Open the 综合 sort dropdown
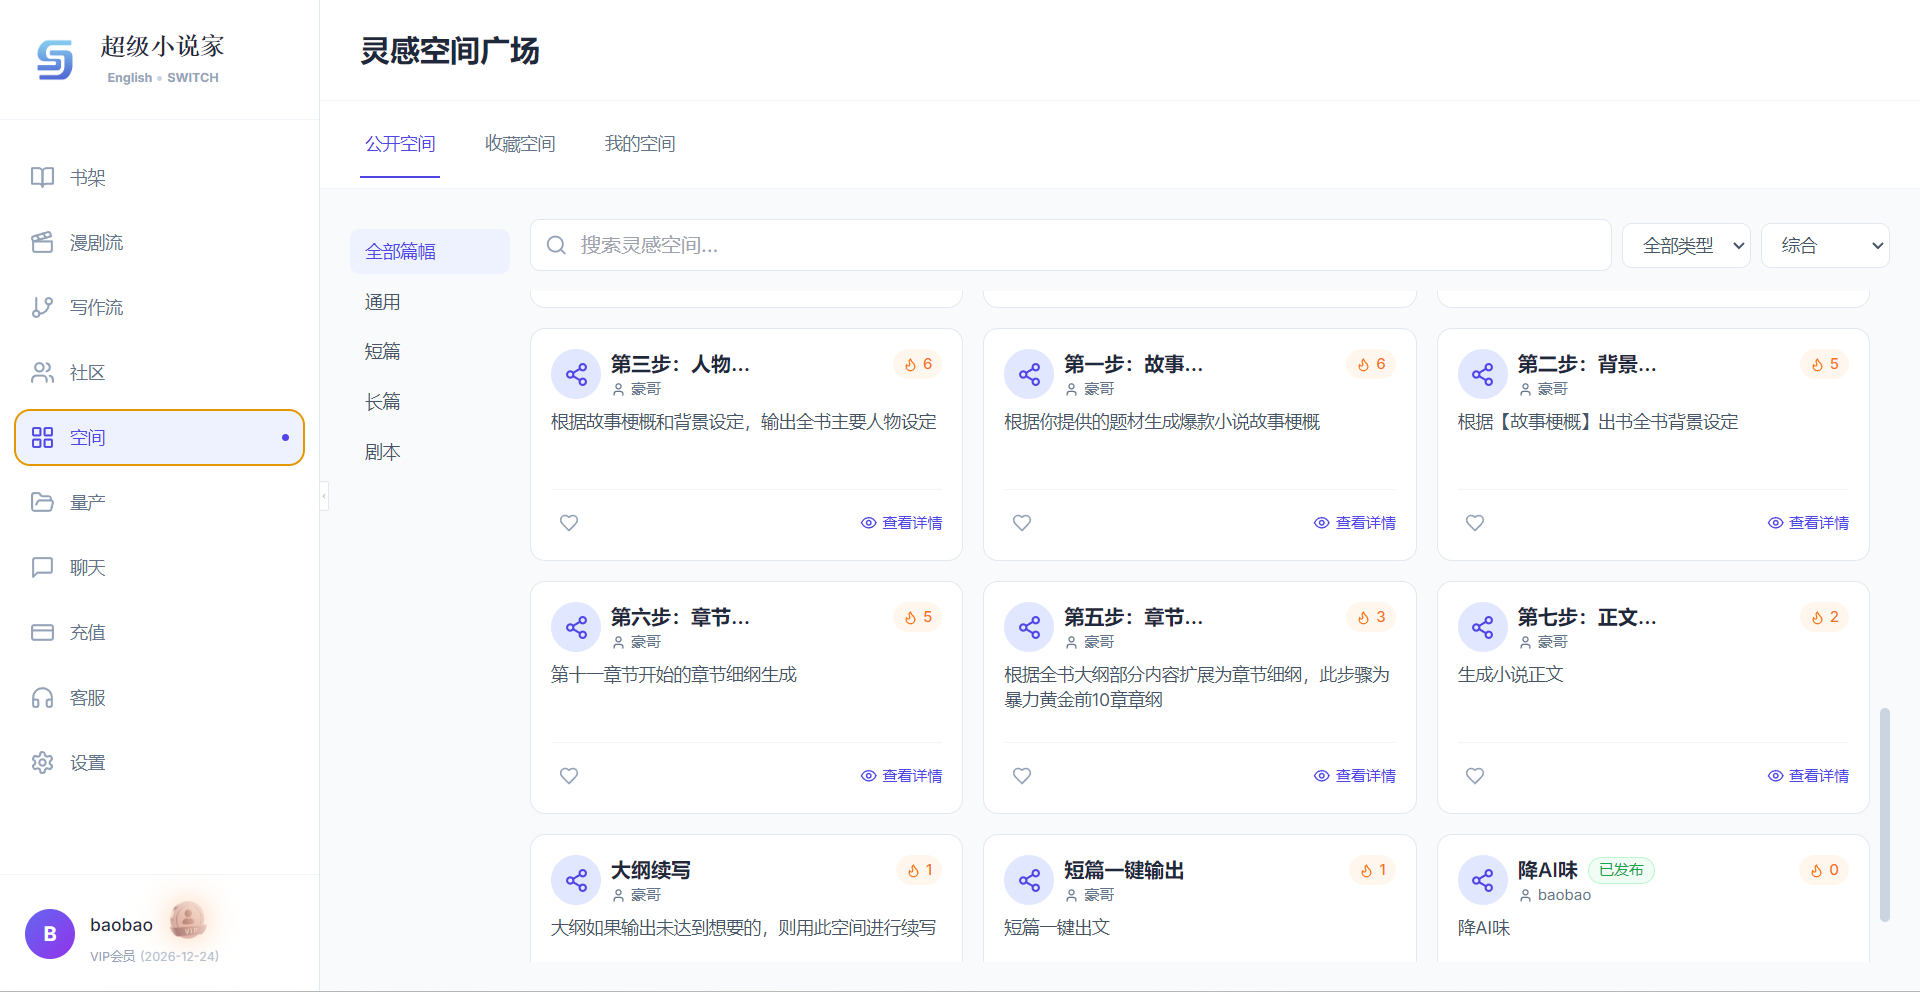 (1825, 245)
